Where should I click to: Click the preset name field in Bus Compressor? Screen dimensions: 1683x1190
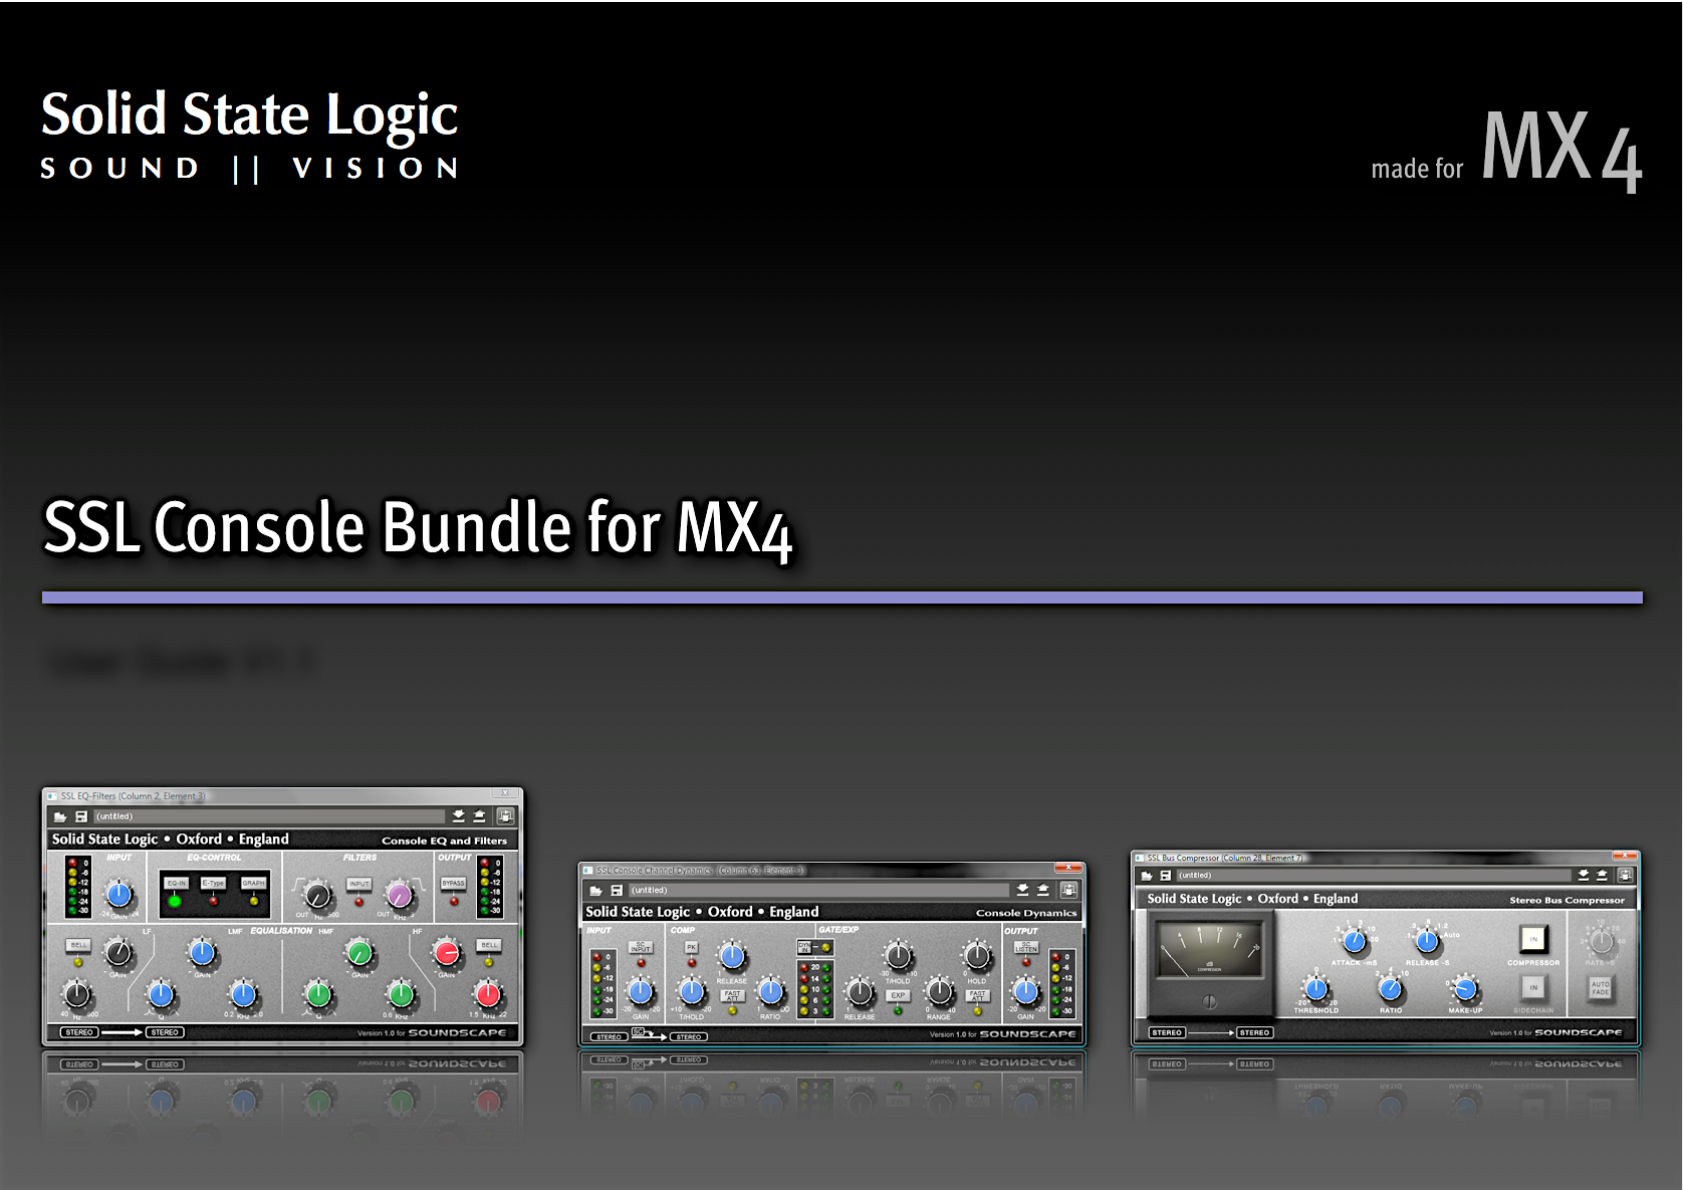(1373, 875)
